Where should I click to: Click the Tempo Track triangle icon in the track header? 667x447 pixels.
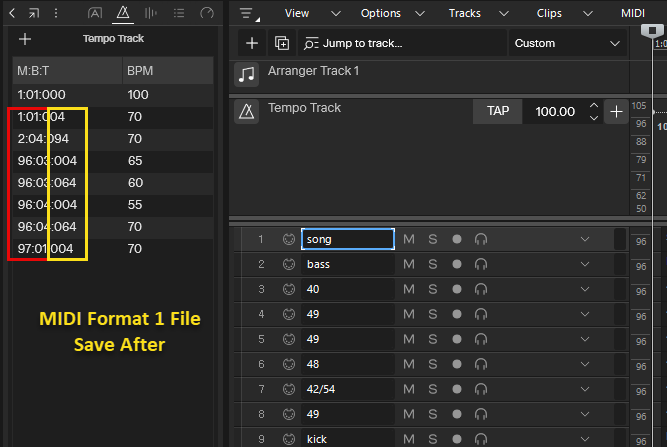point(247,112)
